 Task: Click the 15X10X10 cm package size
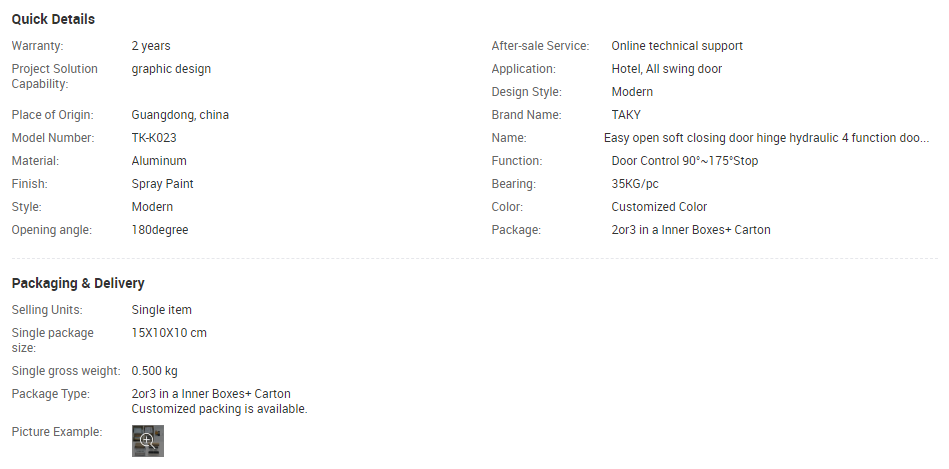pos(169,333)
